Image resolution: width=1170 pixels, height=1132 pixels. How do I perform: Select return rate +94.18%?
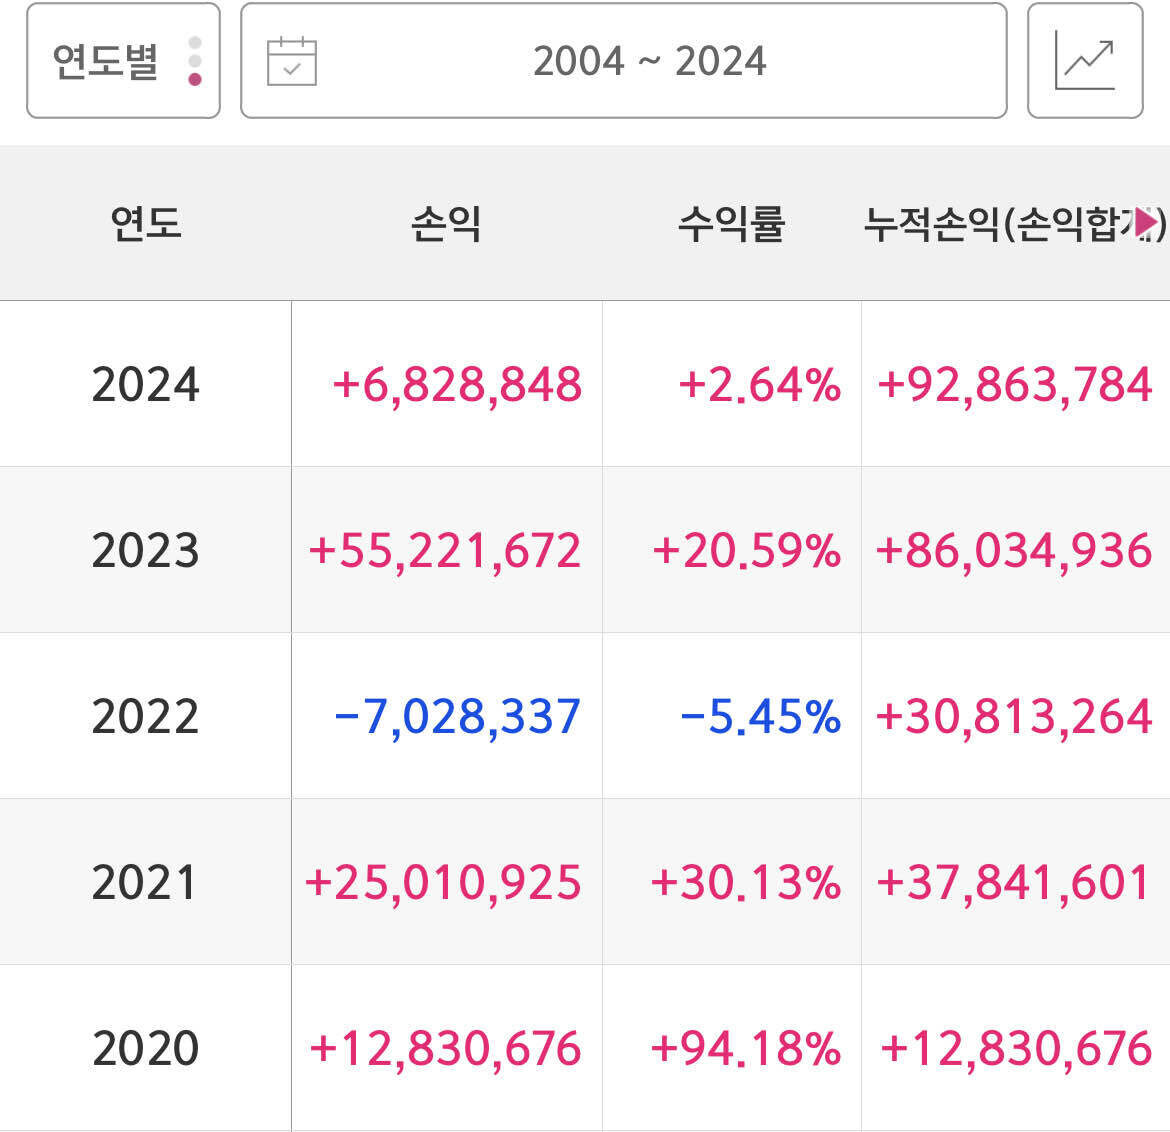pos(745,1048)
